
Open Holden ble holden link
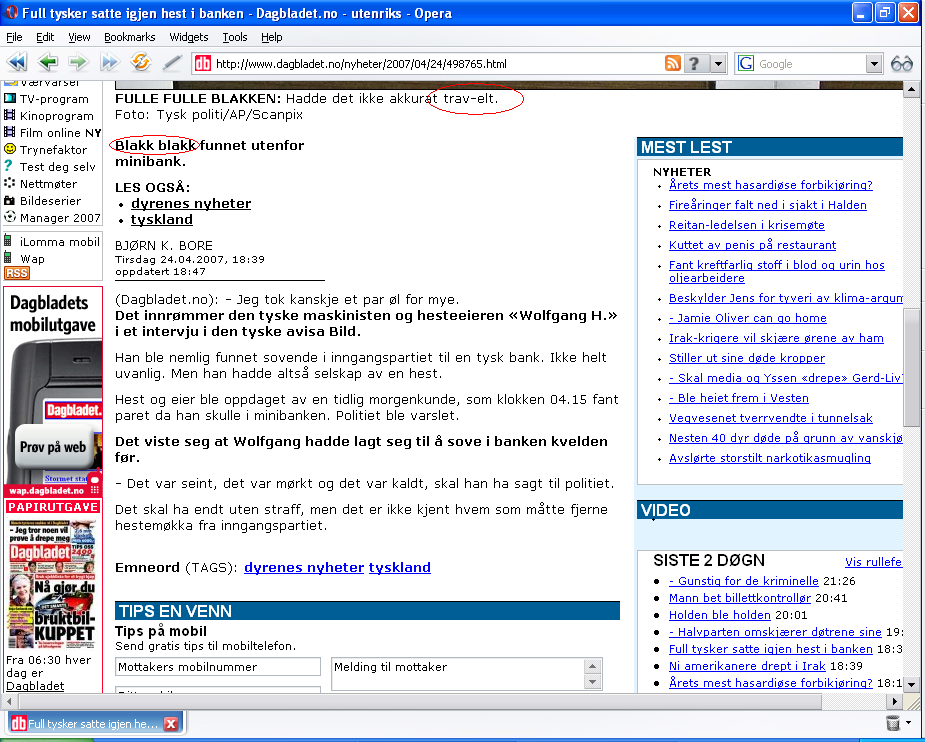[720, 615]
